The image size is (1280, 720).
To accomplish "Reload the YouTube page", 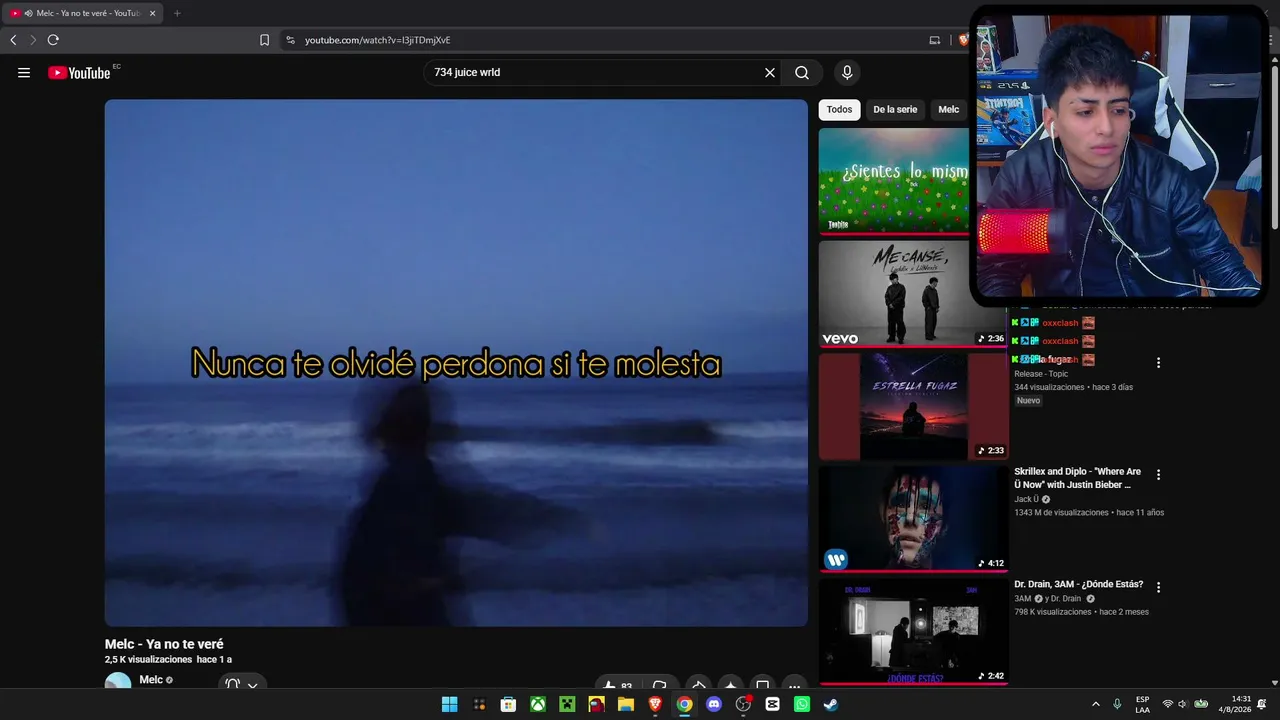I will (x=53, y=40).
